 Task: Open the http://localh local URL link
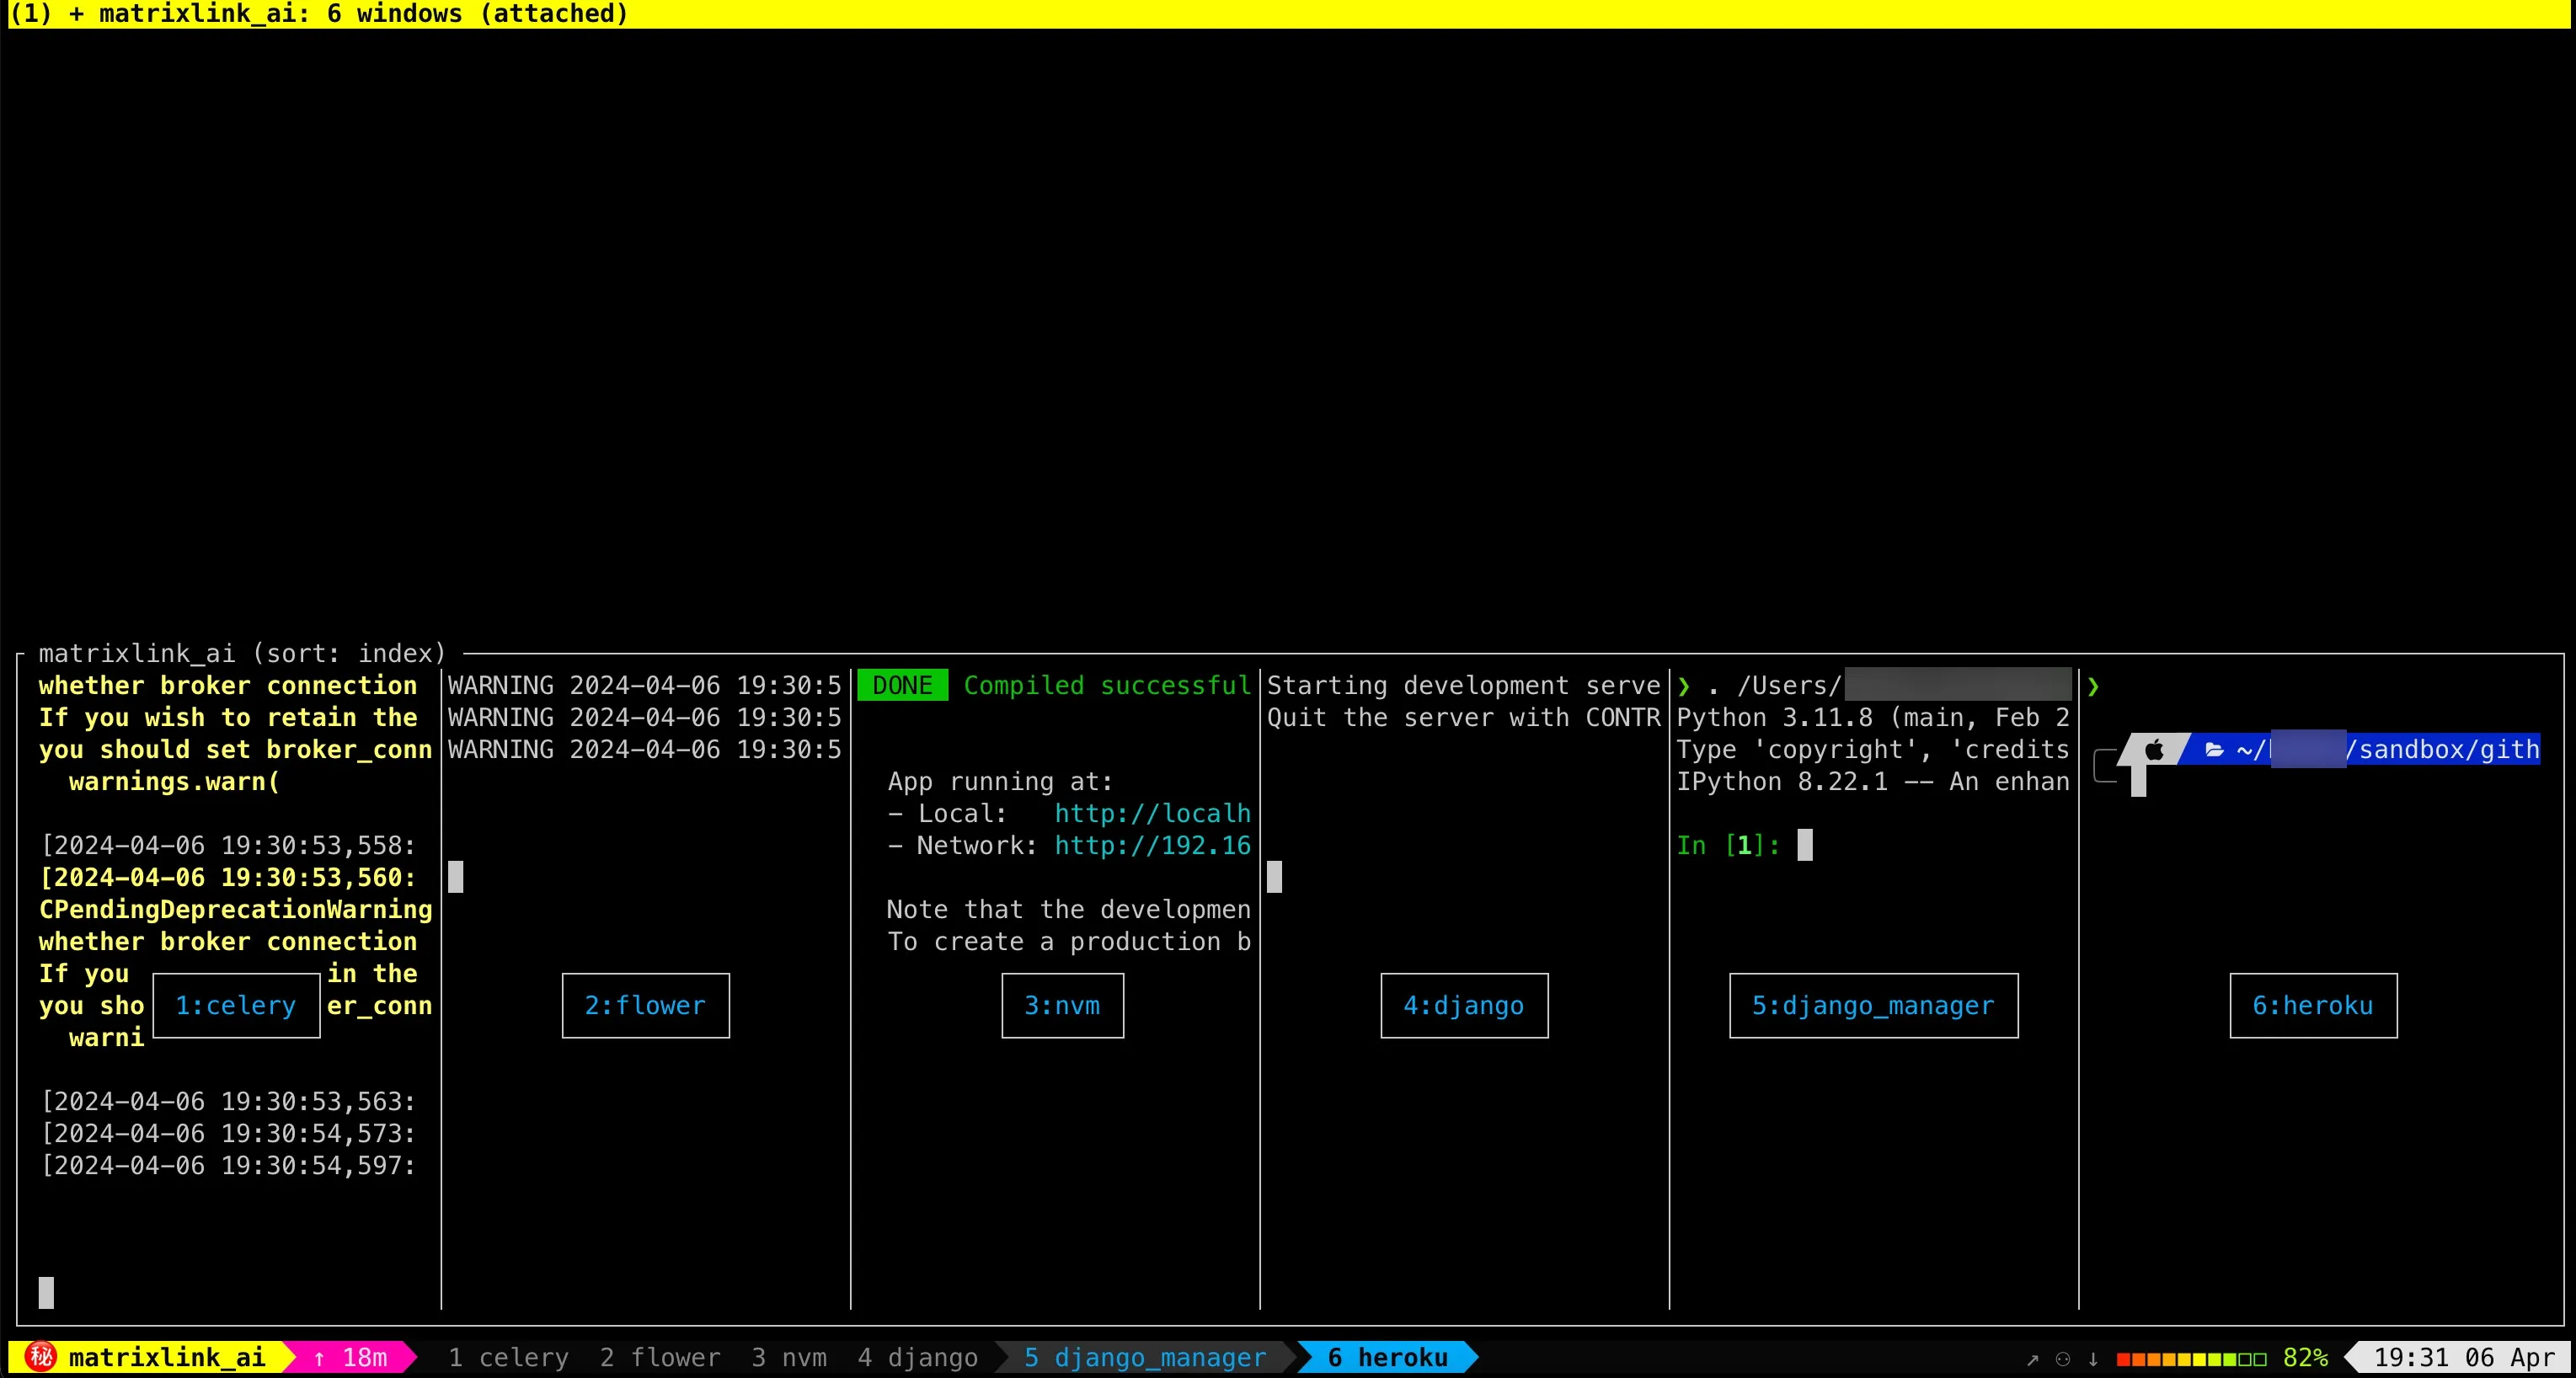(x=1152, y=814)
